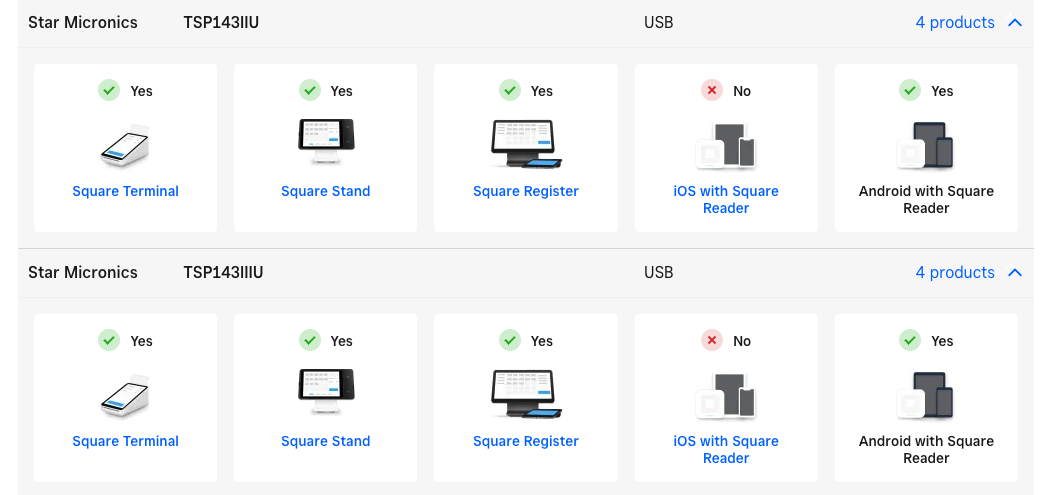Open Square Register link under TSP143IIU

tap(526, 191)
